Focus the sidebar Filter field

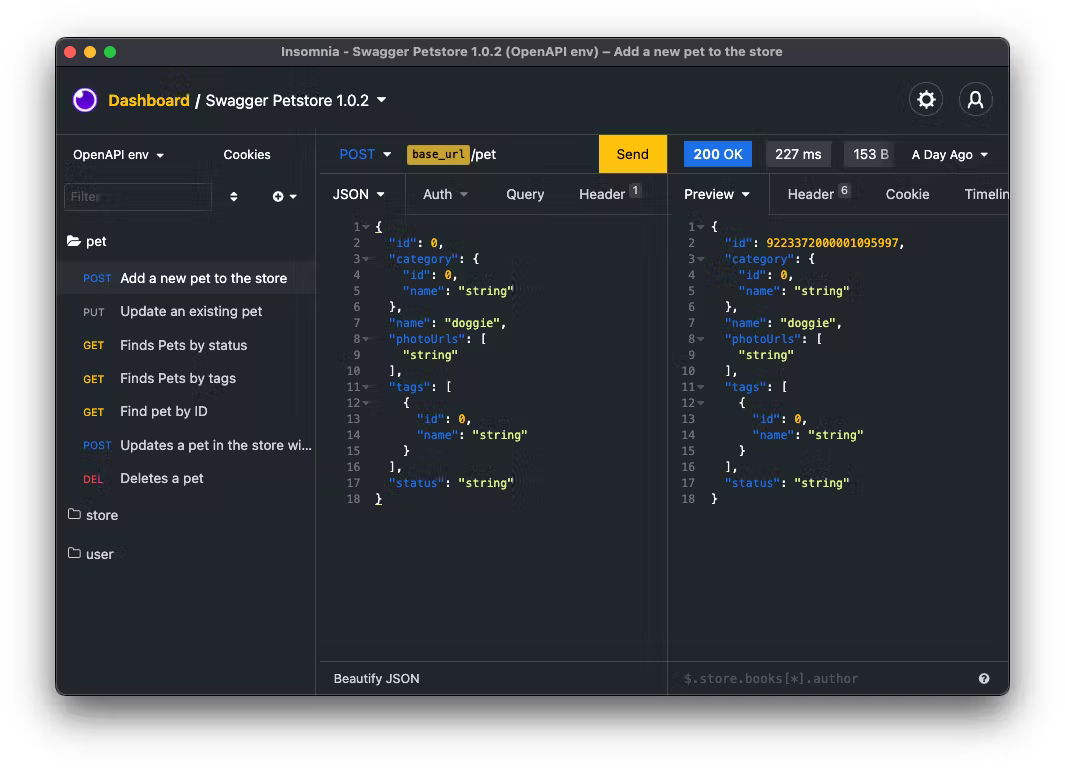point(138,196)
